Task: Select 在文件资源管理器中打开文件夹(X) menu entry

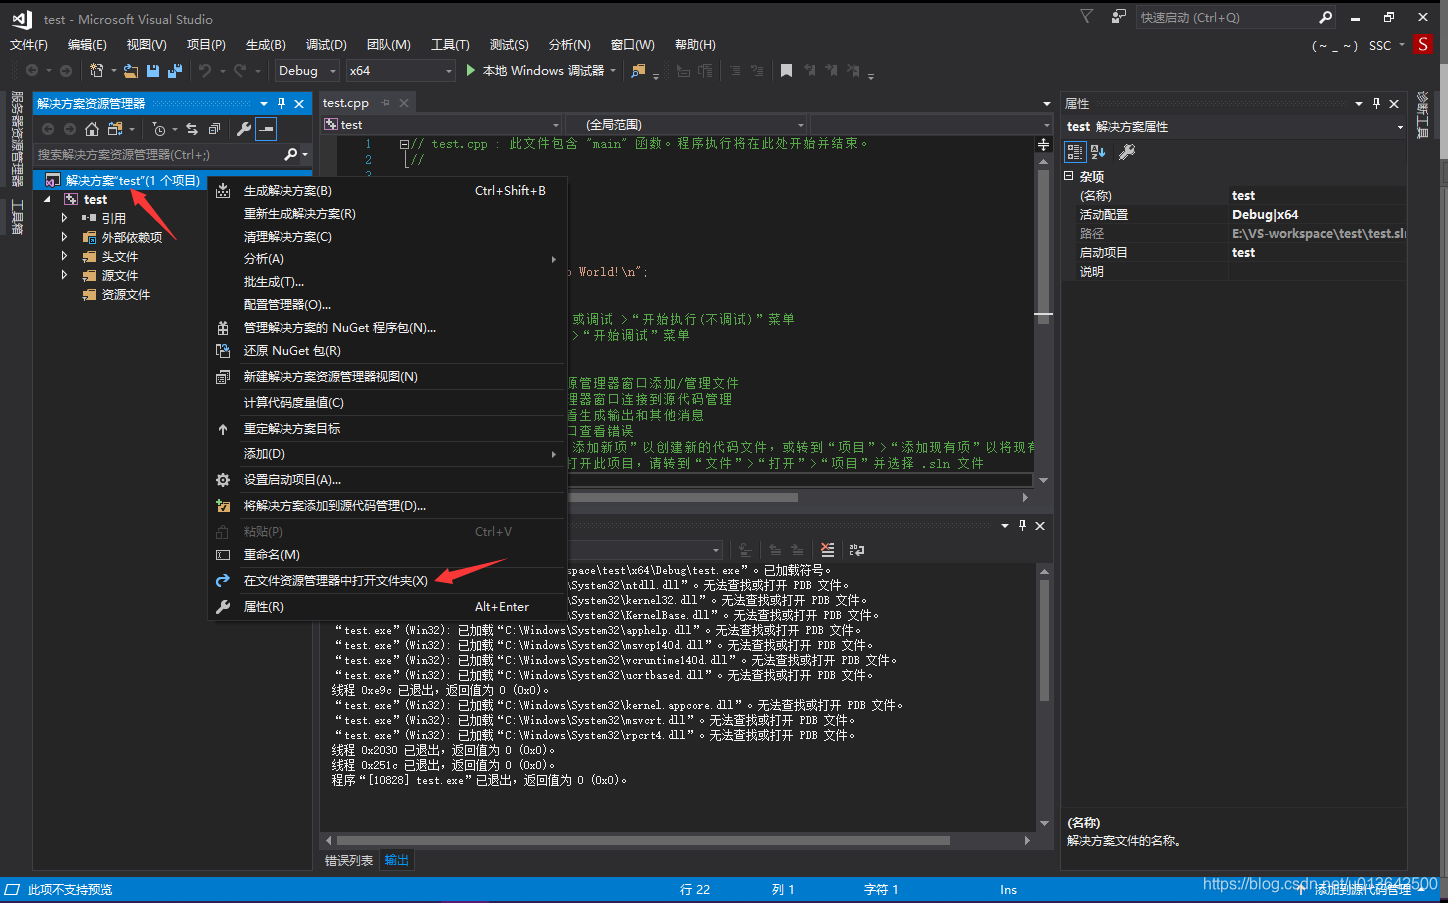Action: coord(388,581)
